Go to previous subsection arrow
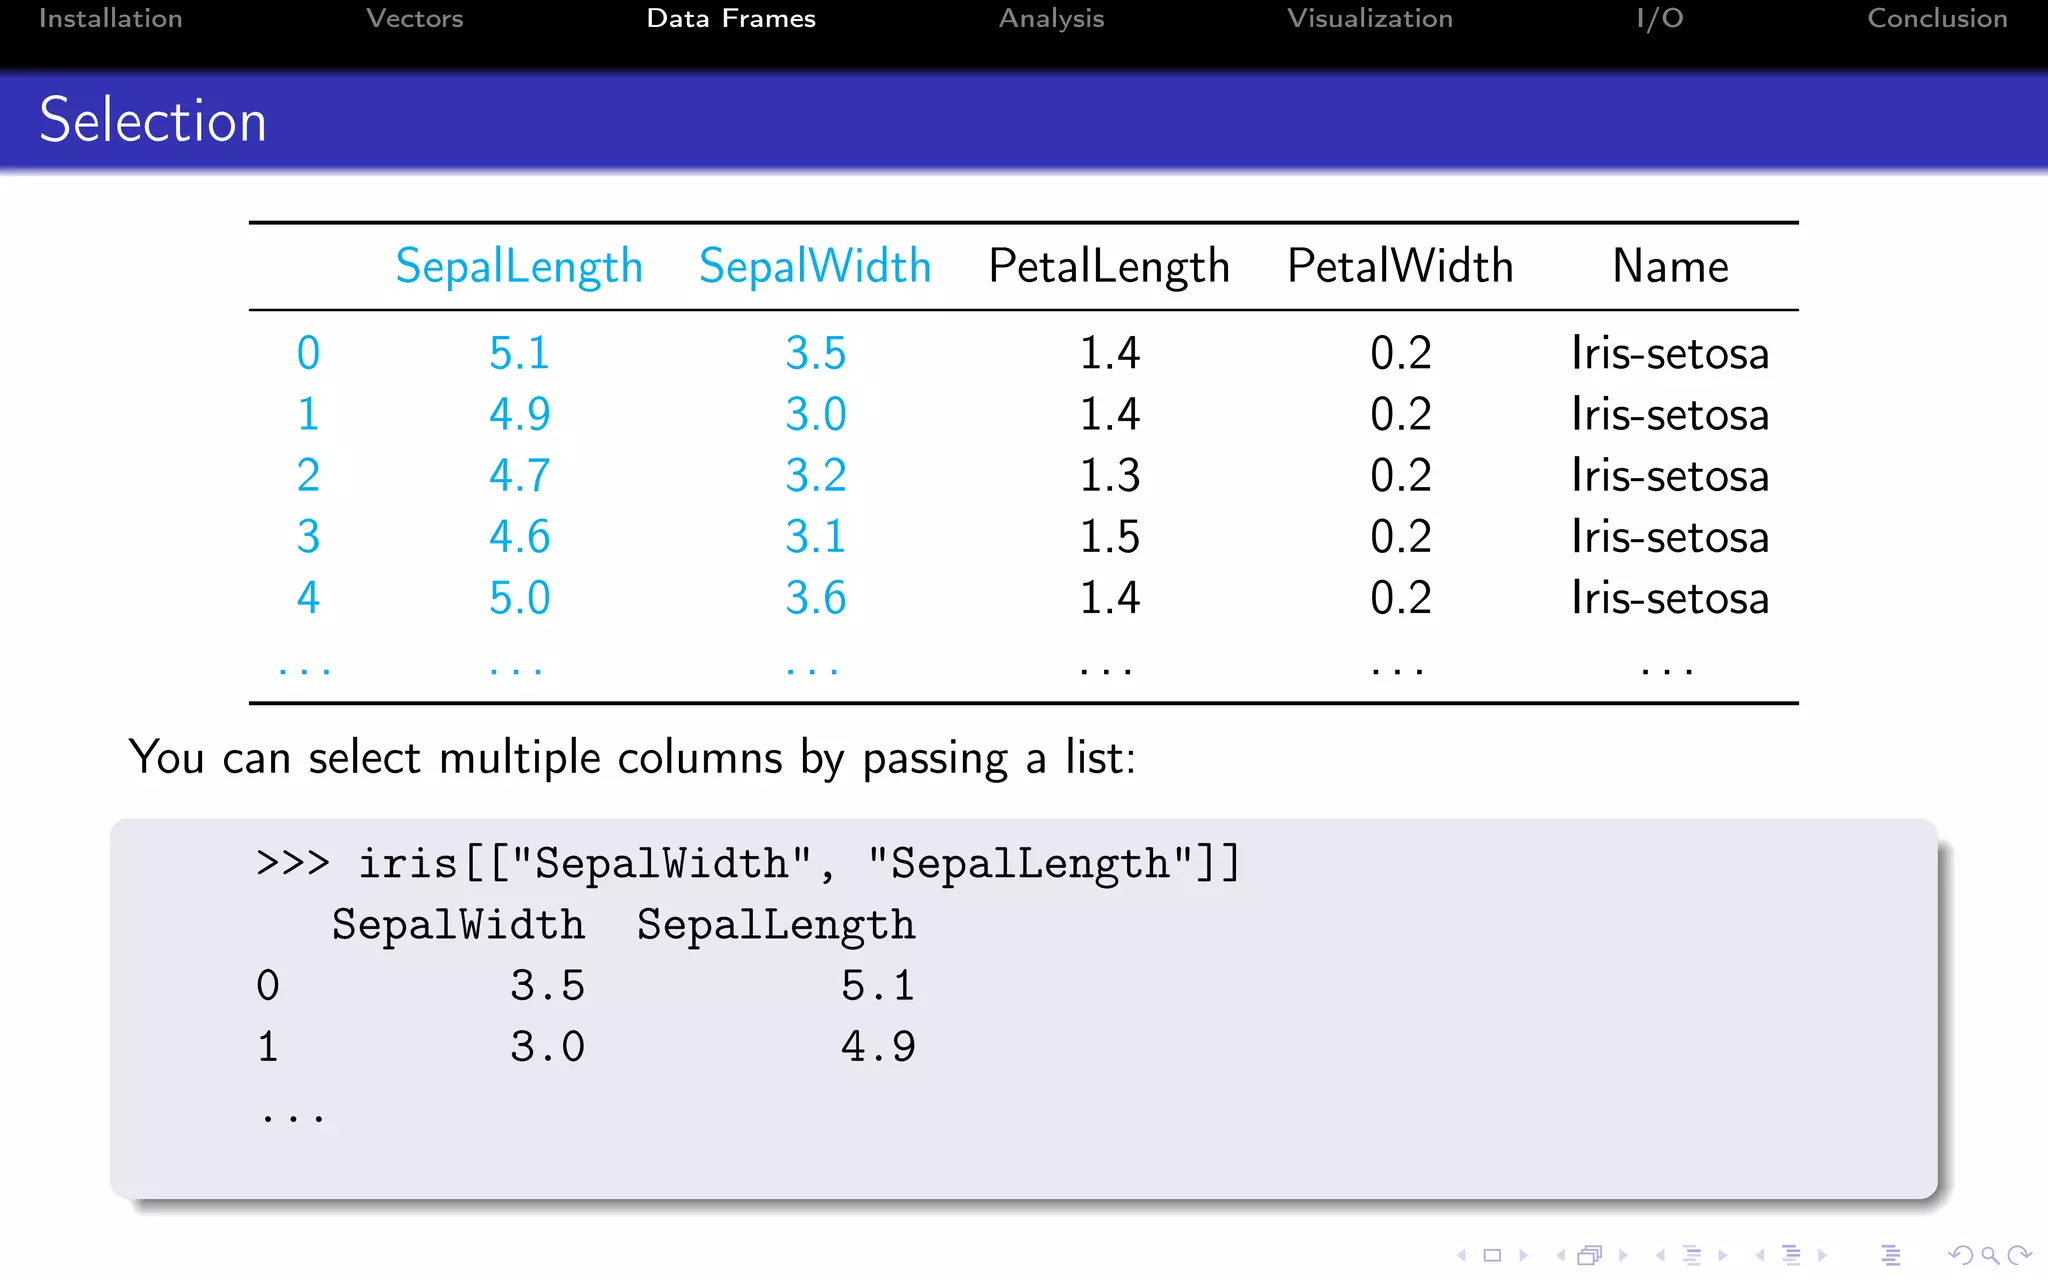 (1661, 1255)
